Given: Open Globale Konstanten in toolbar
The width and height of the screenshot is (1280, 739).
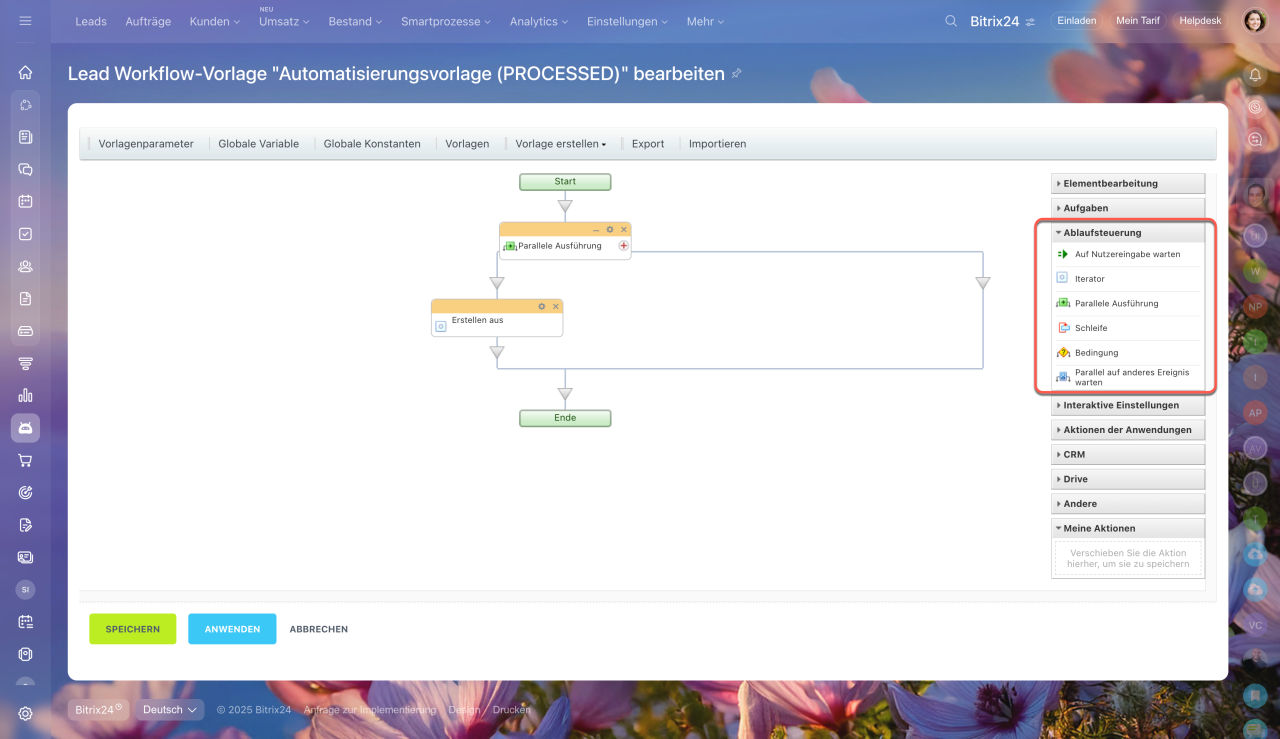Looking at the screenshot, I should (372, 143).
